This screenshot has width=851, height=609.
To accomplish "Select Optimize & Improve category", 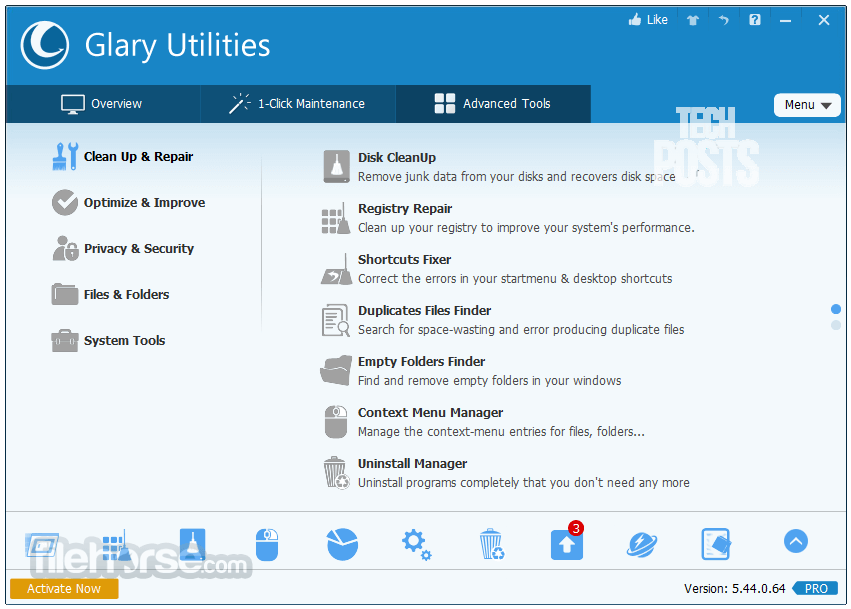I will [x=129, y=202].
